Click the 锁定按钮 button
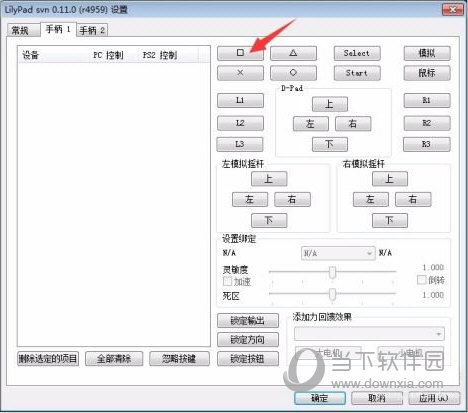 (x=248, y=359)
